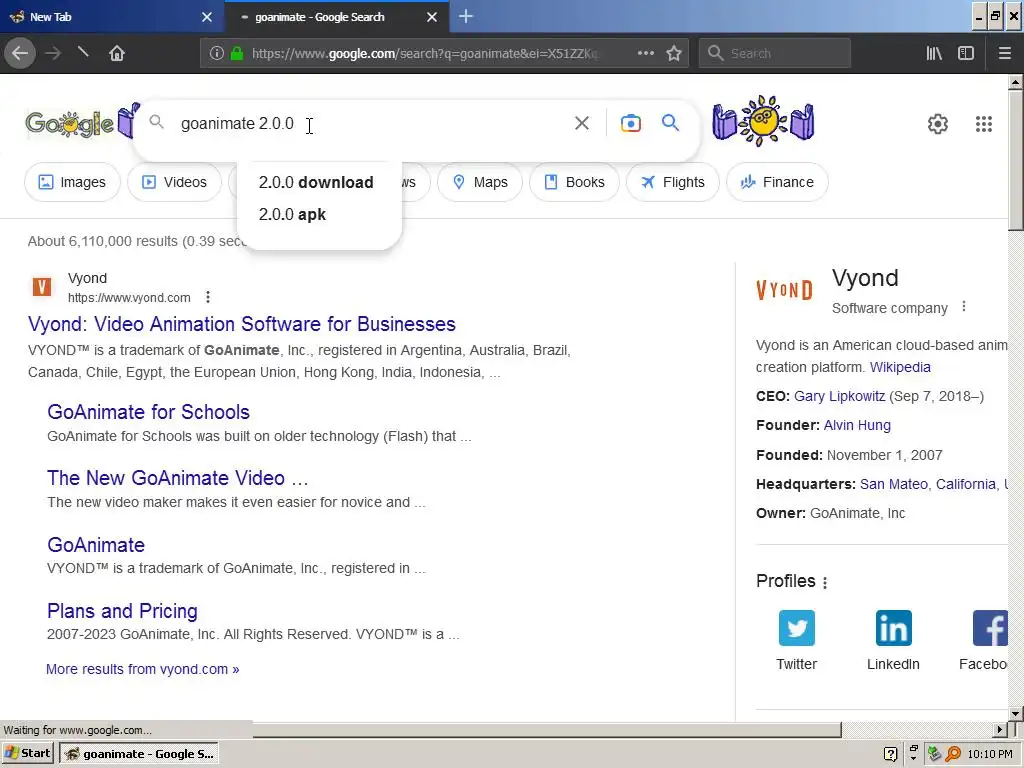Open the GoAnimate for Schools link
1024x768 pixels.
click(148, 412)
